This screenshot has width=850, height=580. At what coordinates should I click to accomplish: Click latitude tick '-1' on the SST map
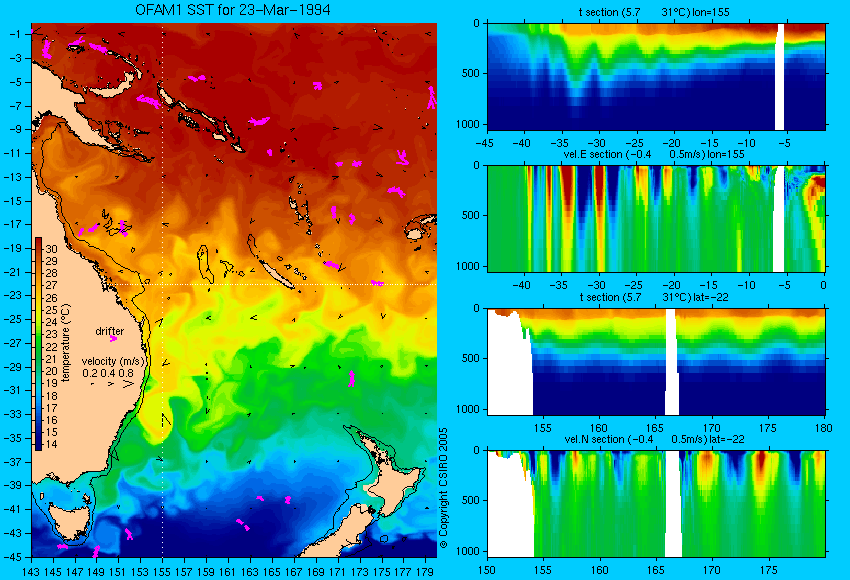pyautogui.click(x=14, y=34)
